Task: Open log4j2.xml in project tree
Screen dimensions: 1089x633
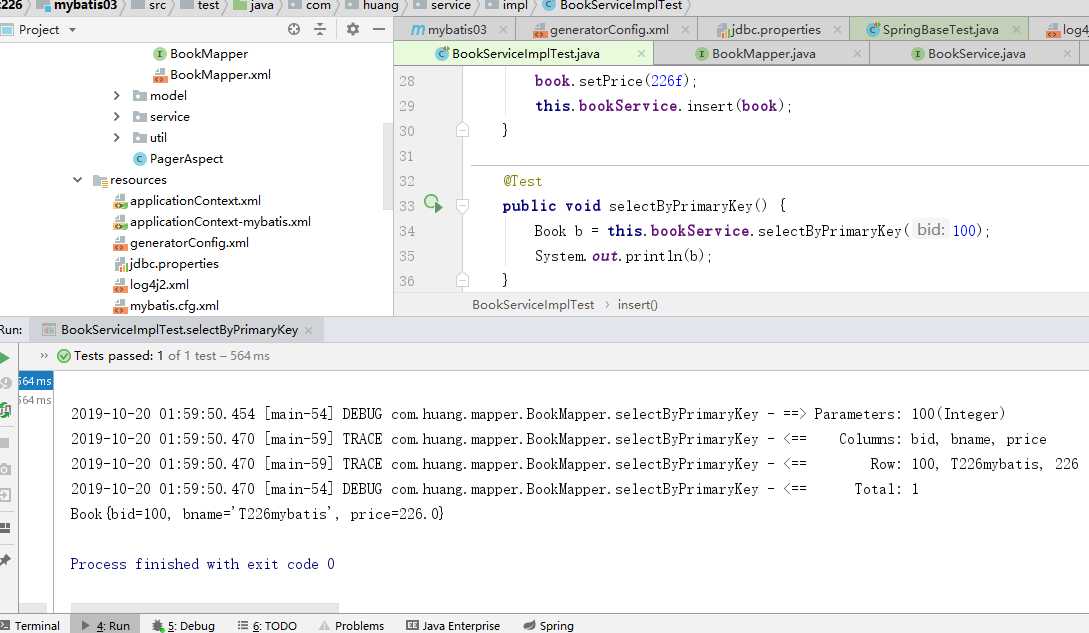Action: (151, 284)
